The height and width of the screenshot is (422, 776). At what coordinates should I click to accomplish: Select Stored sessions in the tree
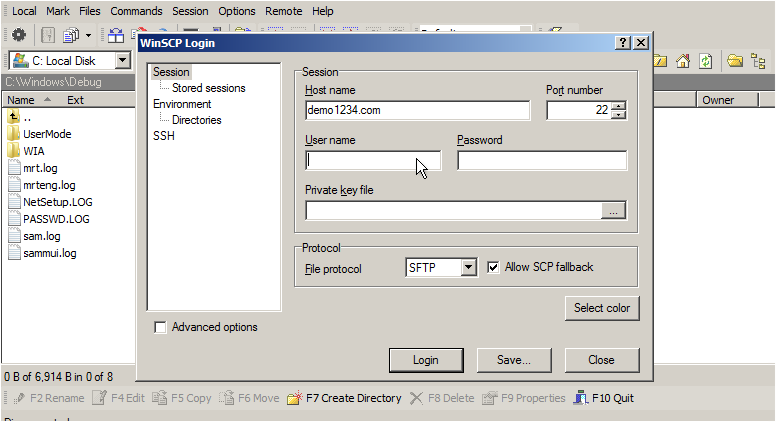(208, 88)
